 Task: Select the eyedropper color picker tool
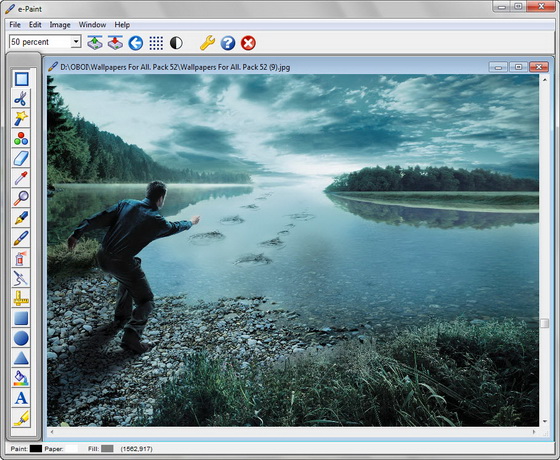tap(21, 178)
